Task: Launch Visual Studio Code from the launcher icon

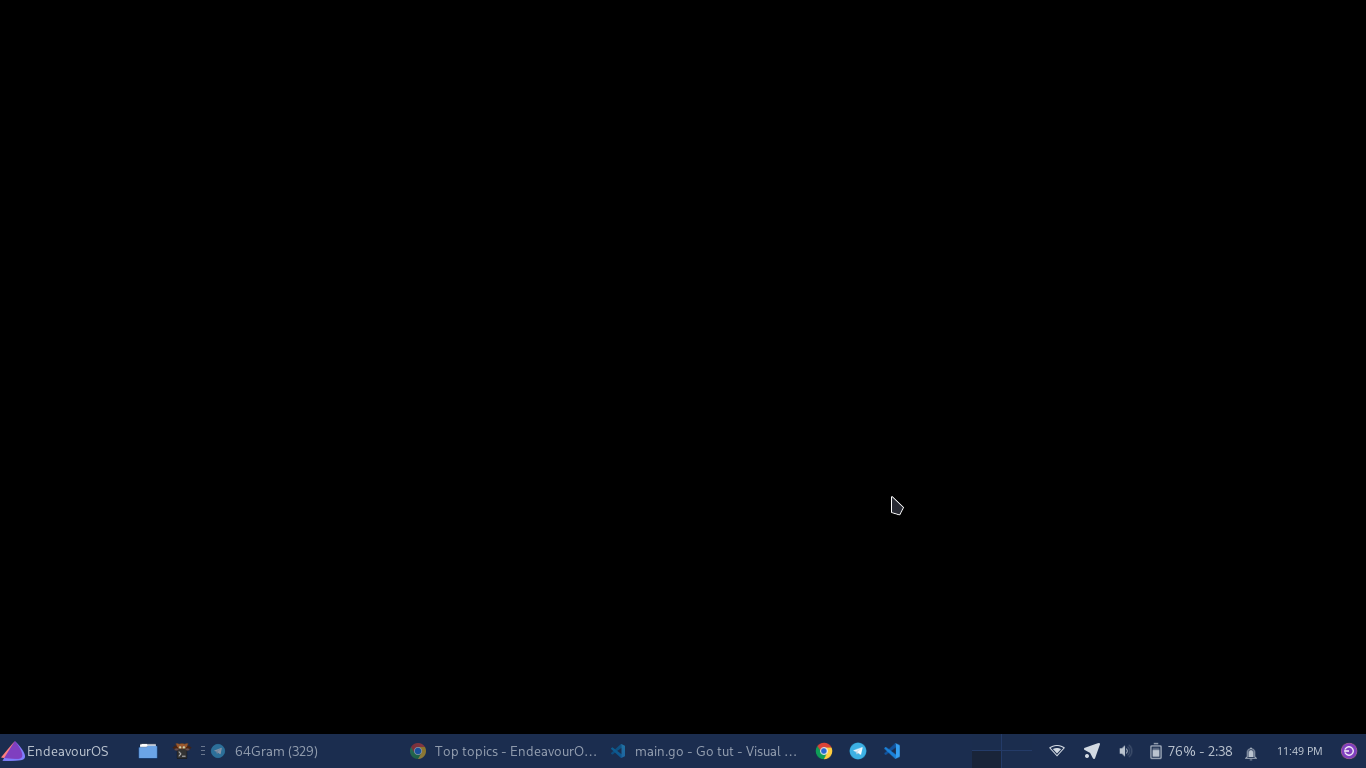Action: pos(892,751)
